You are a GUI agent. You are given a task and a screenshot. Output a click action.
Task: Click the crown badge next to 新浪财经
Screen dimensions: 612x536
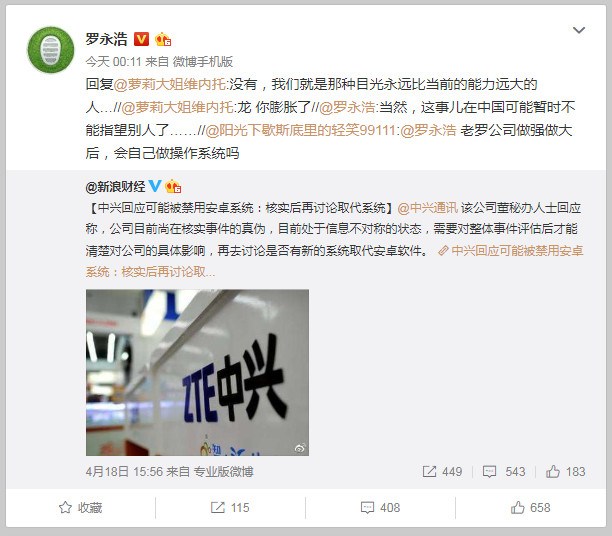coord(173,187)
